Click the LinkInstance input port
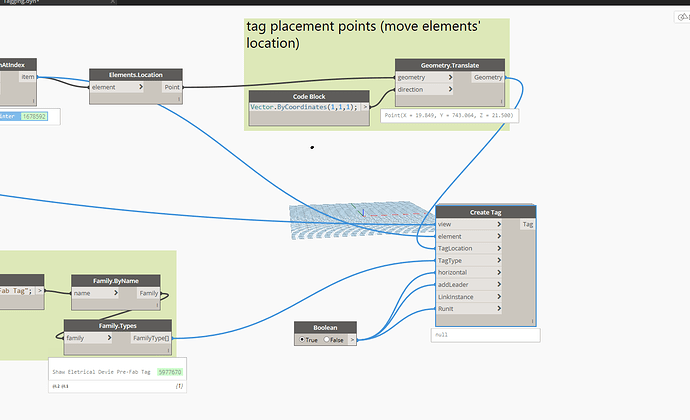Viewport: 690px width, 420px height. (470, 297)
